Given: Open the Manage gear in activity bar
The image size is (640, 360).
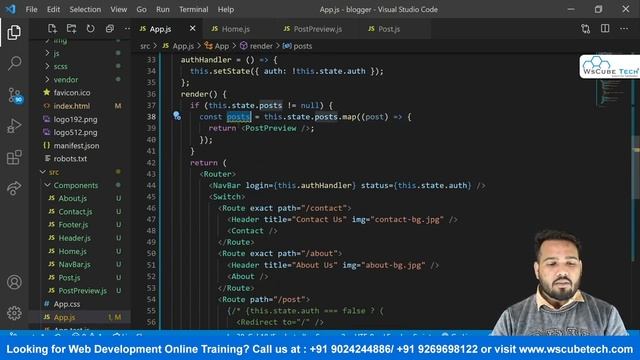Looking at the screenshot, I should coord(14,313).
